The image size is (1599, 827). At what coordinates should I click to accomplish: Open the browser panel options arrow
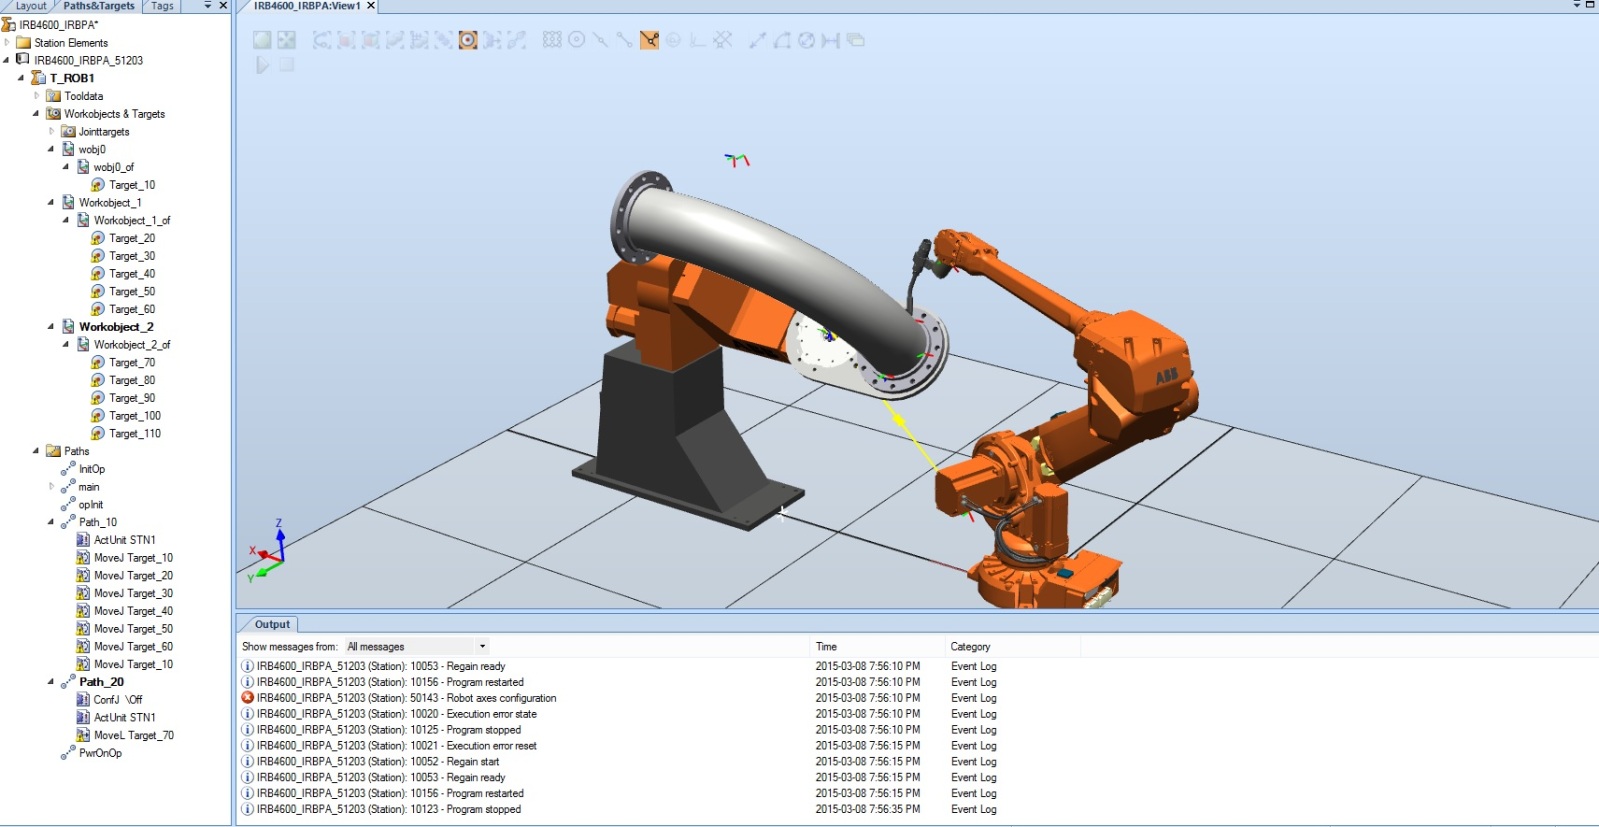pos(208,6)
